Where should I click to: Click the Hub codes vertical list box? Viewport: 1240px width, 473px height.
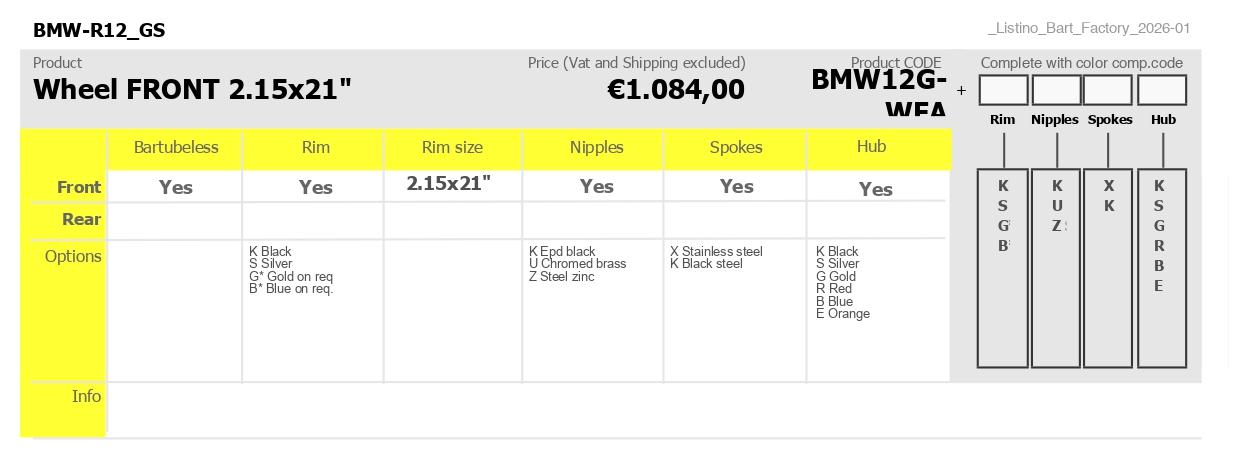[x=1162, y=268]
